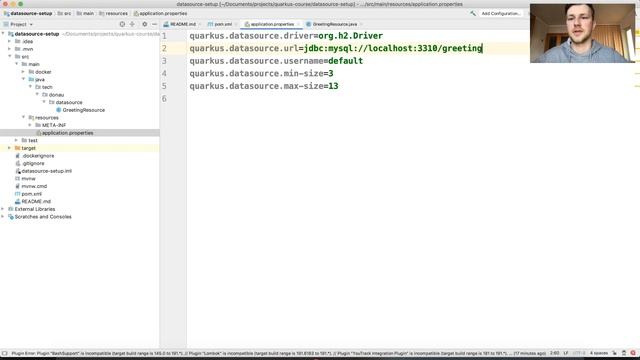
Task: Collapse the datasource-setup root node
Action: tap(3, 34)
